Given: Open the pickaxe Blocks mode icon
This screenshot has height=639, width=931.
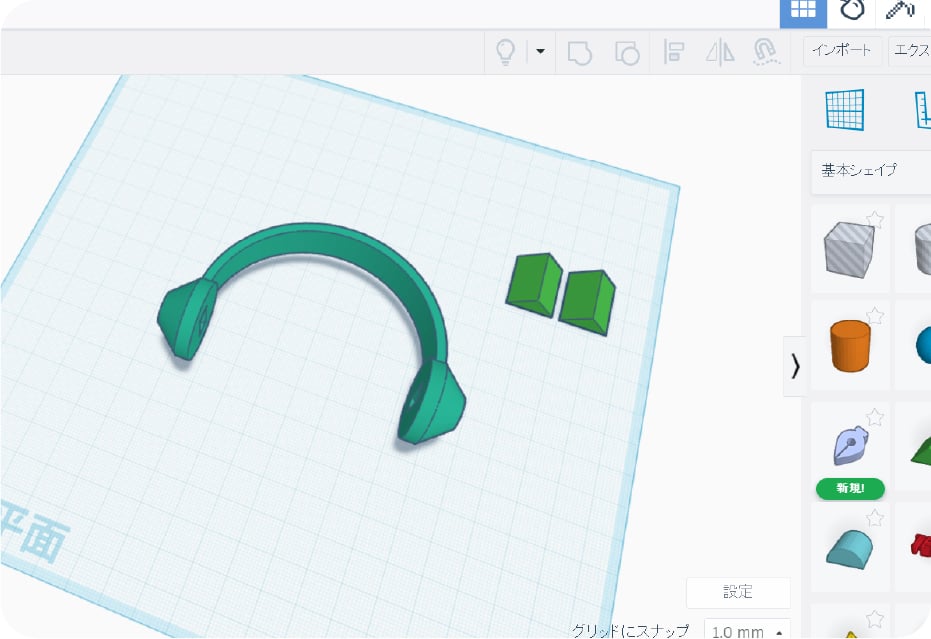Looking at the screenshot, I should [901, 10].
